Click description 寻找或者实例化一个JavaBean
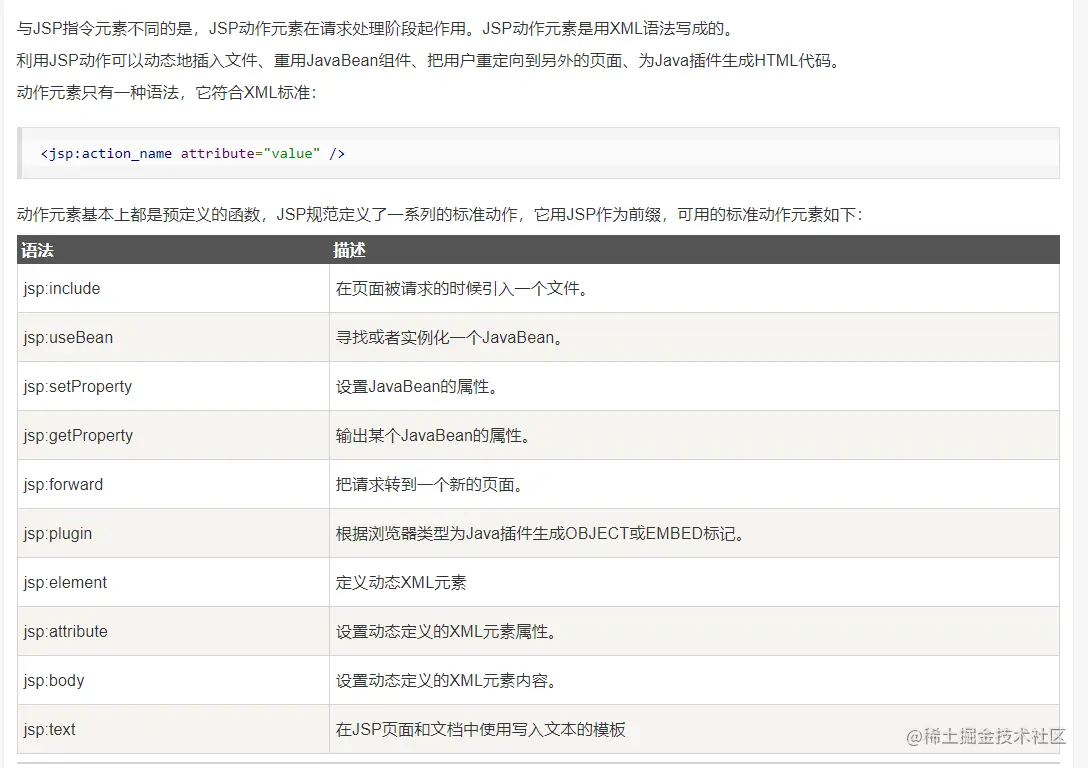 450,338
